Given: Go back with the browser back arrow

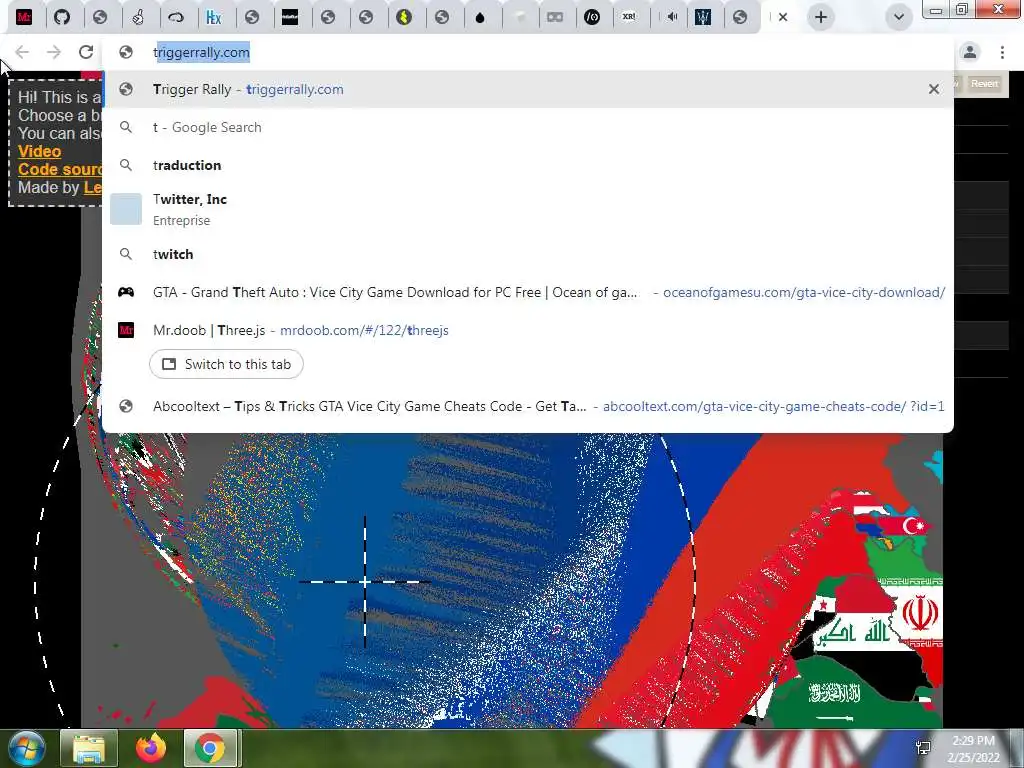Looking at the screenshot, I should (22, 52).
